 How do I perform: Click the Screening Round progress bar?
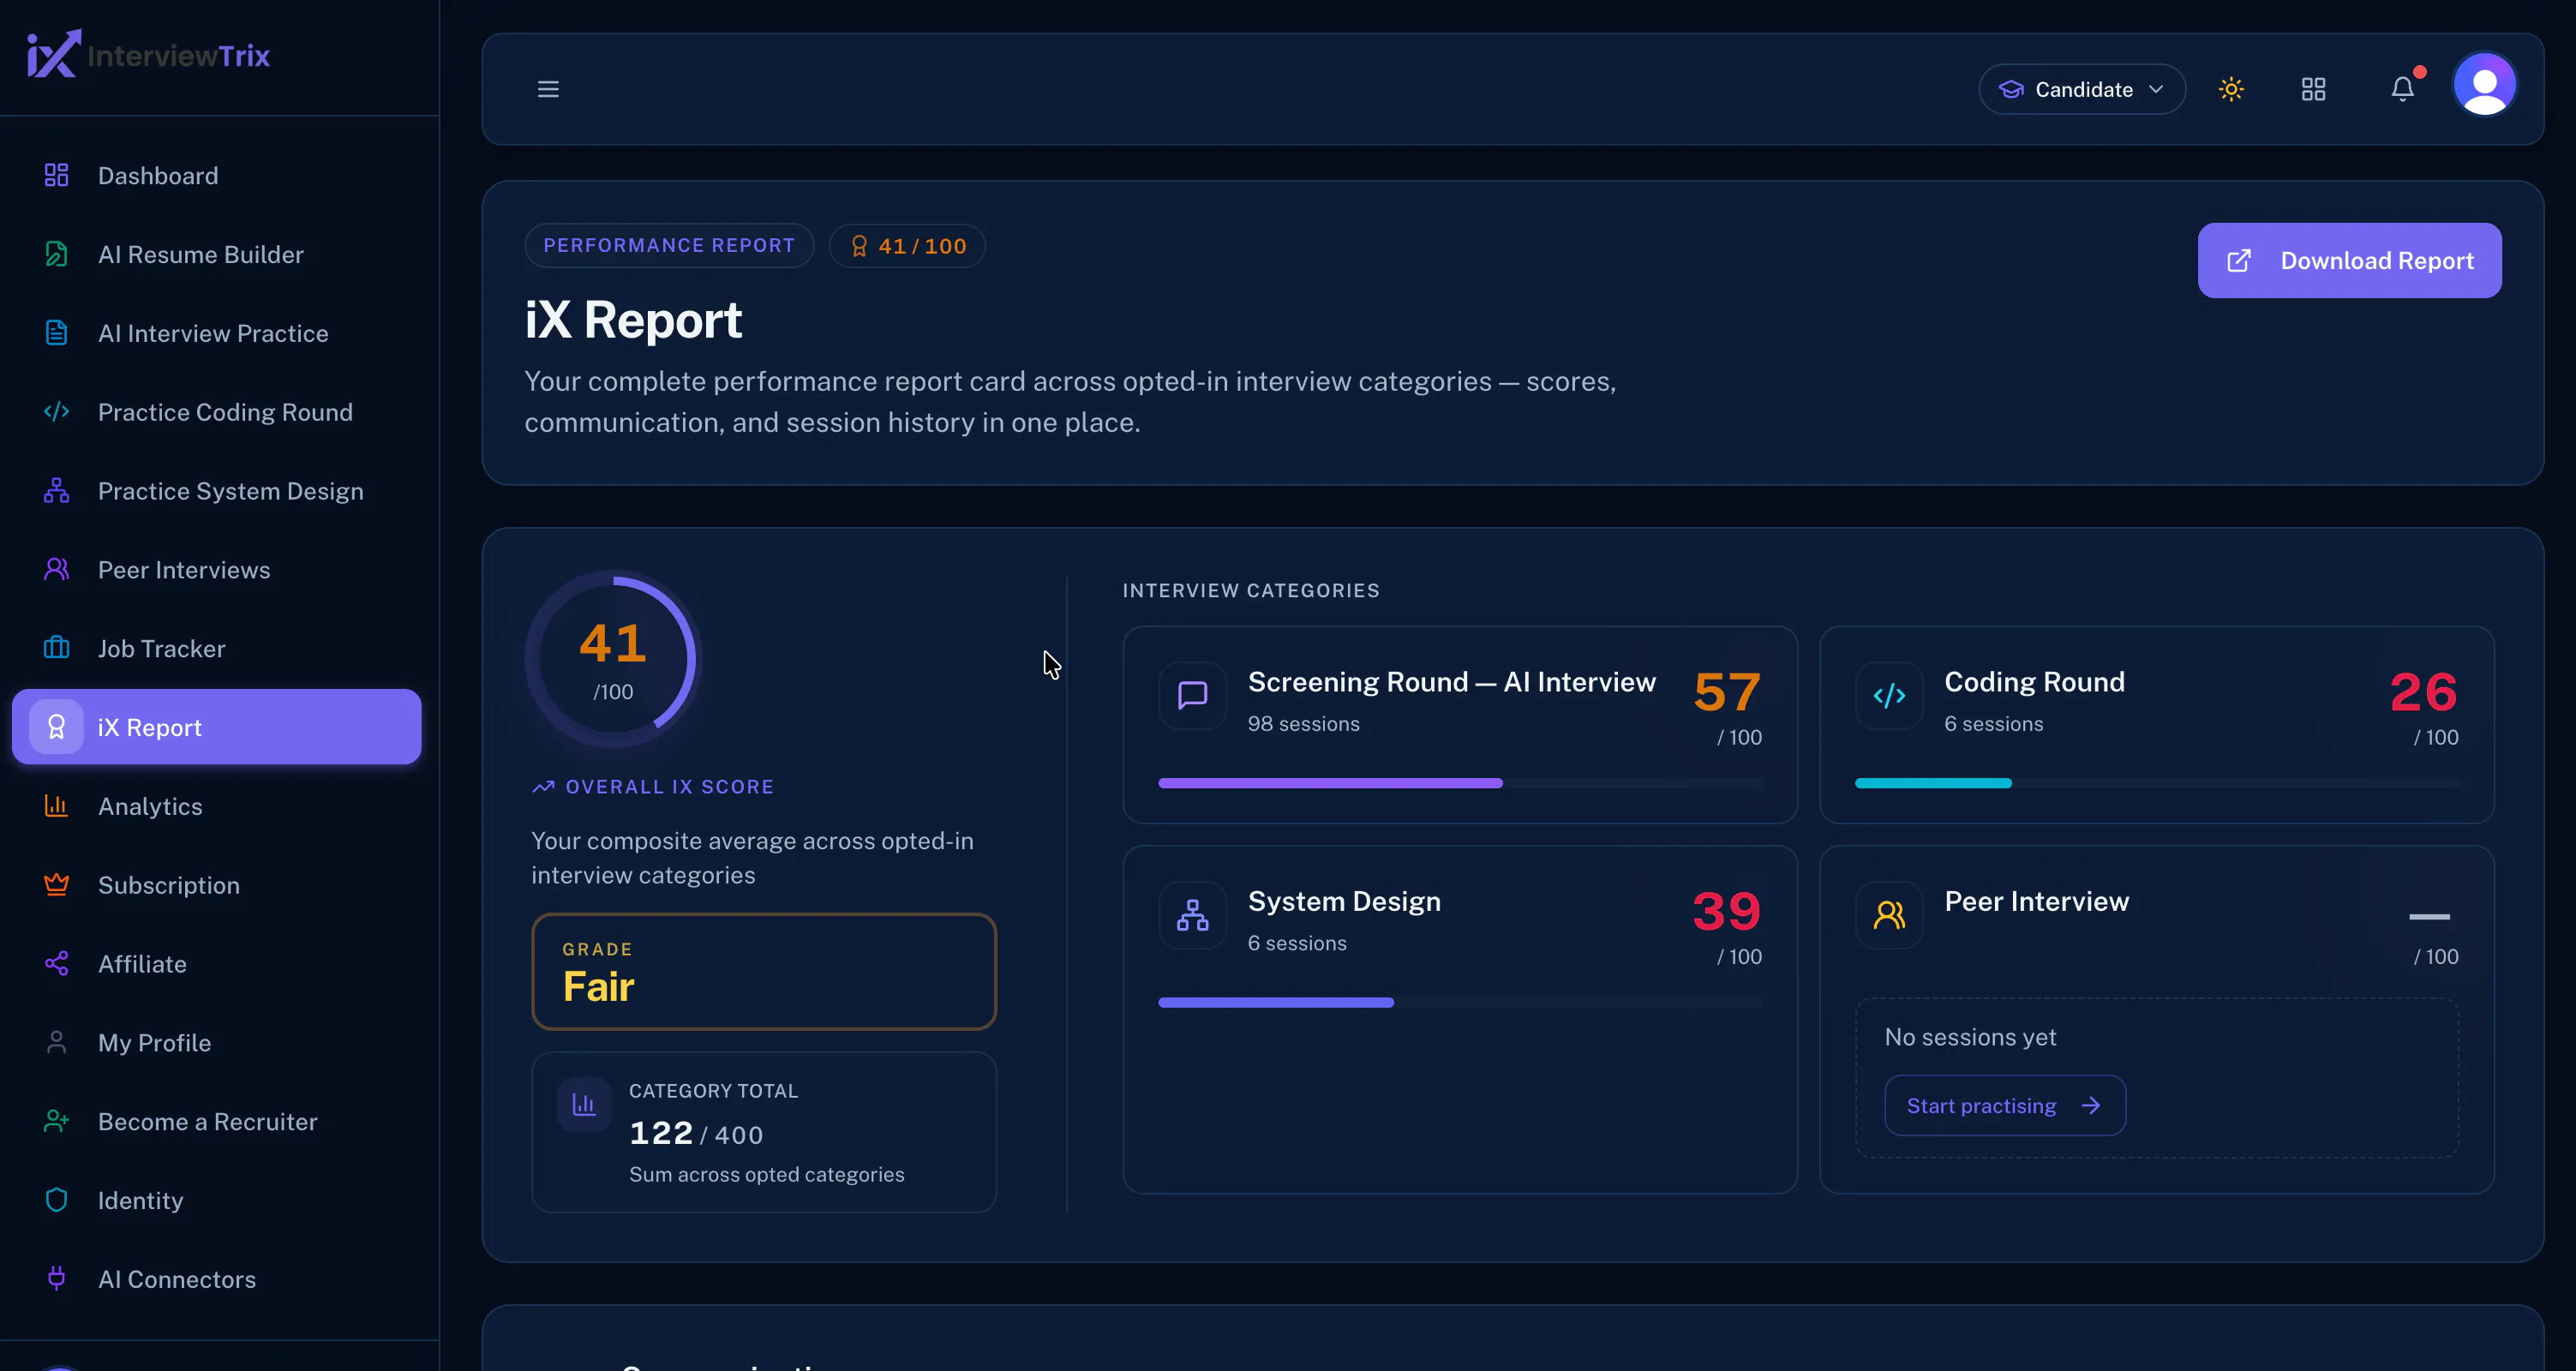click(1459, 783)
